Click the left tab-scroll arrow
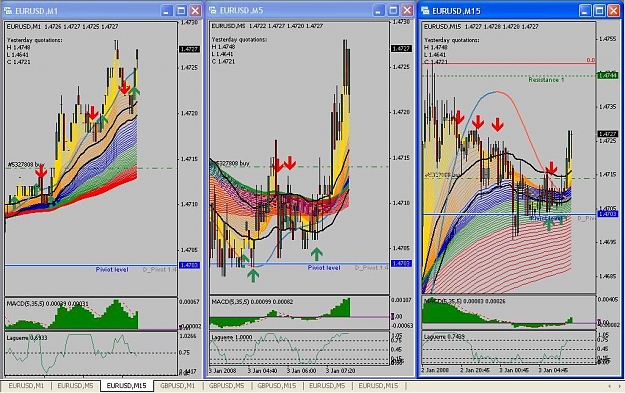 pyautogui.click(x=609, y=386)
